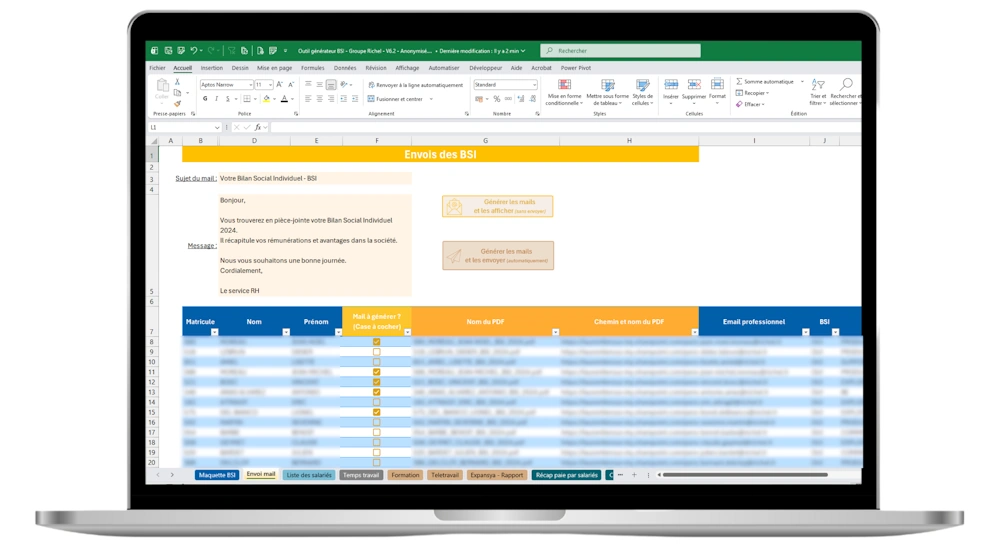Open Trier et filtrer tool
The height and width of the screenshot is (546, 1000).
point(818,88)
